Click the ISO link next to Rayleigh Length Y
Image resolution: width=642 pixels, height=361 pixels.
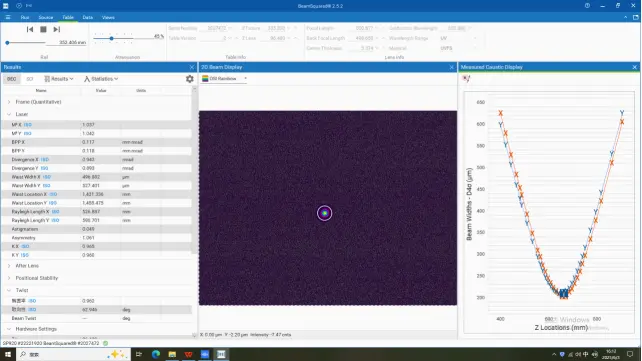coord(55,220)
